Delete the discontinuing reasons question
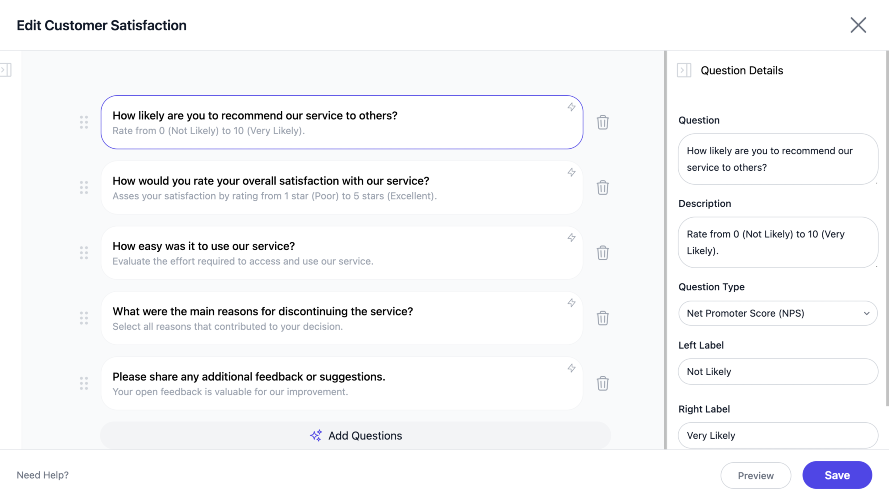889x500 pixels. pos(603,318)
